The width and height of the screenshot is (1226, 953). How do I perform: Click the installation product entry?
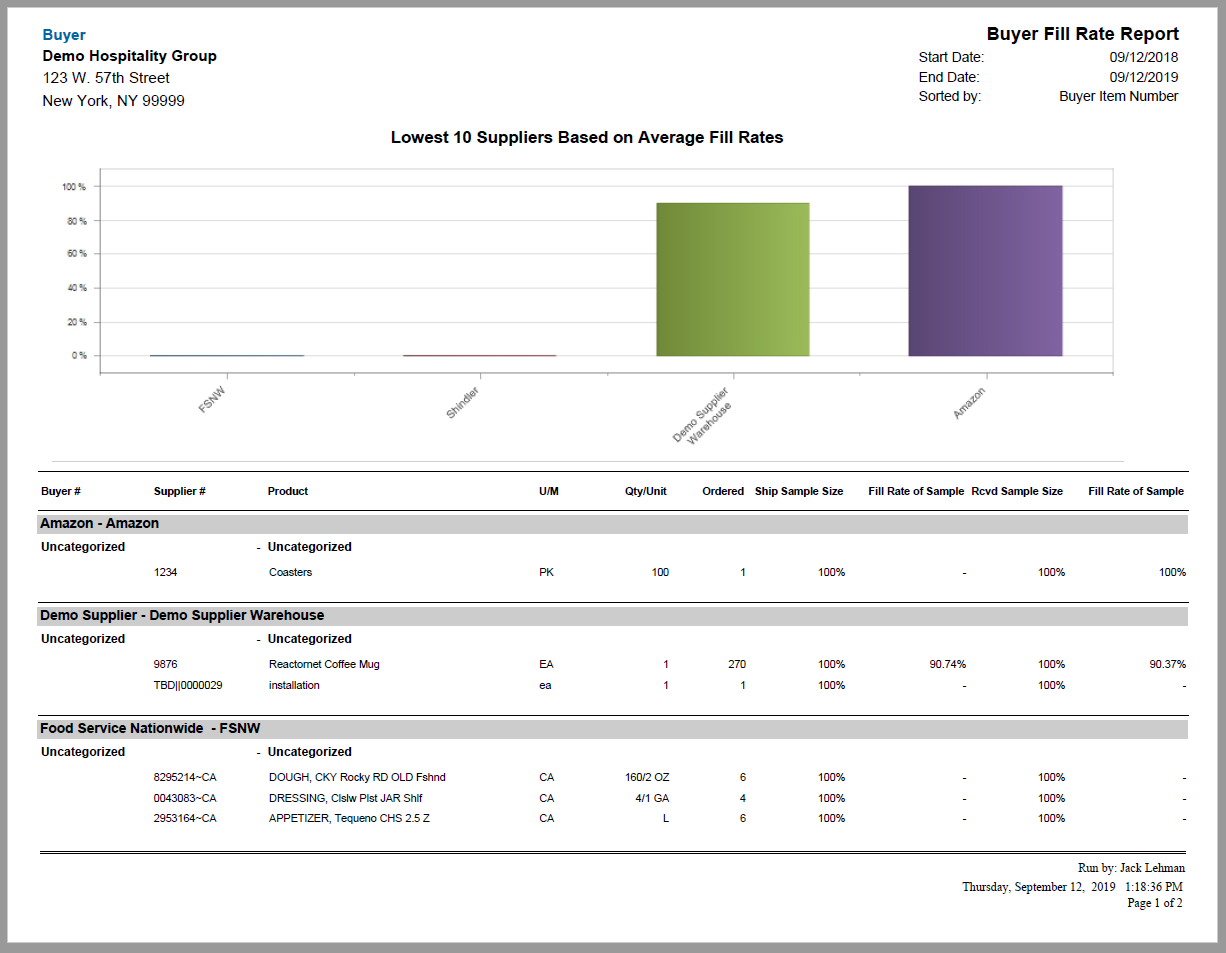pyautogui.click(x=293, y=685)
